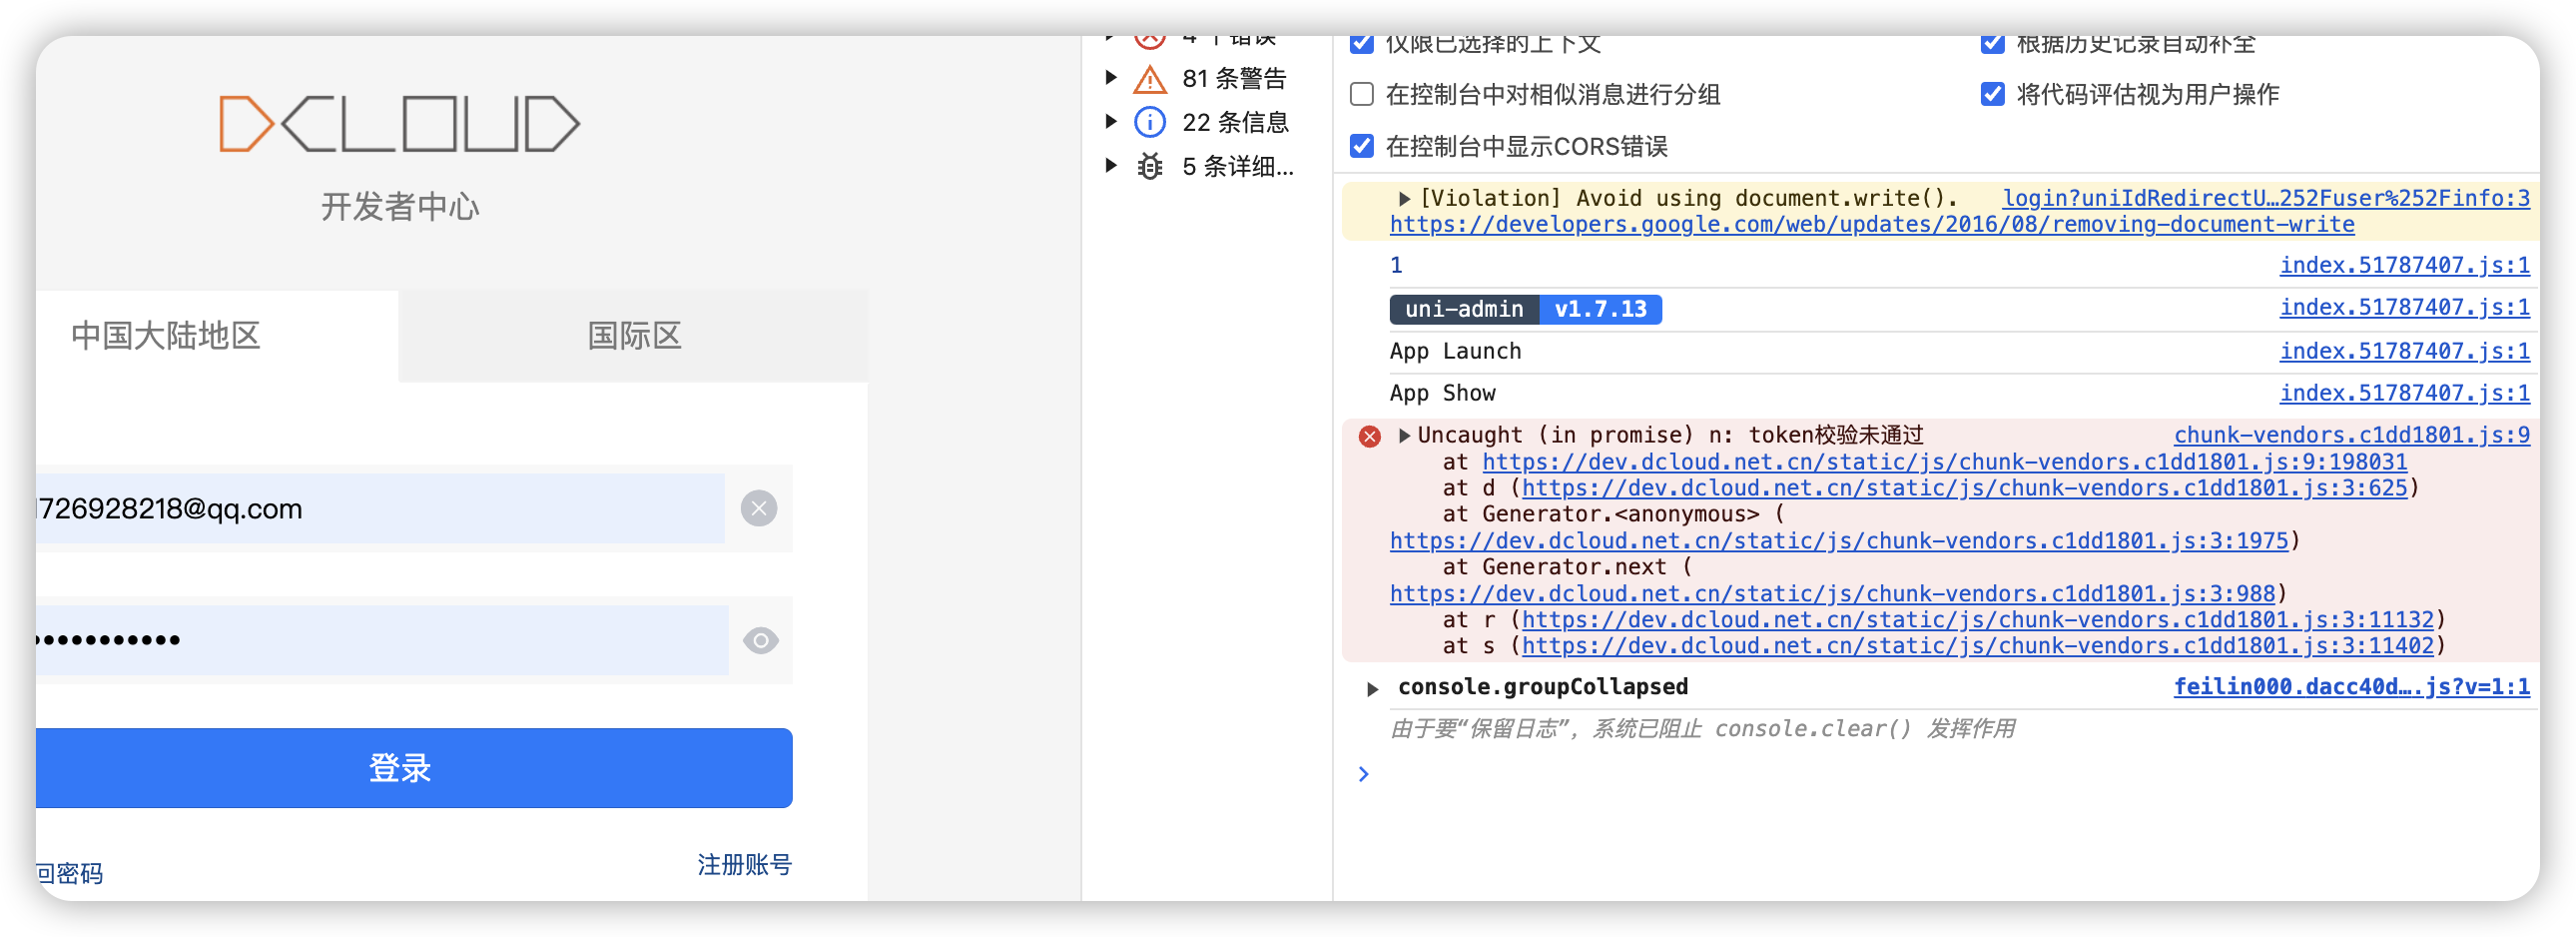Click the DCloud logo
Image resolution: width=2576 pixels, height=937 pixels.
(x=400, y=124)
